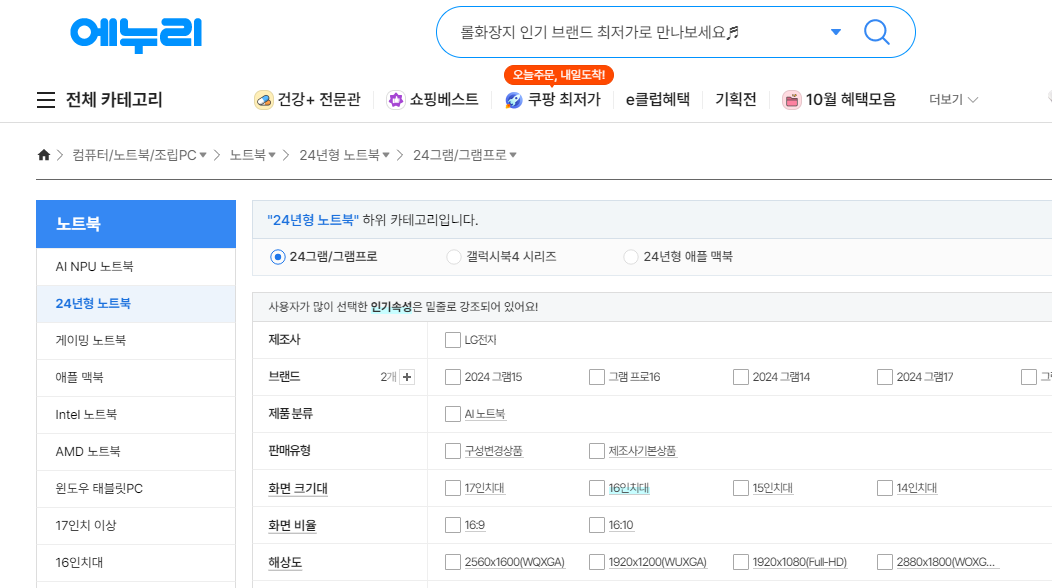This screenshot has width=1052, height=588.
Task: Select the 24년형 애플 맥북 radio button
Action: (x=631, y=257)
